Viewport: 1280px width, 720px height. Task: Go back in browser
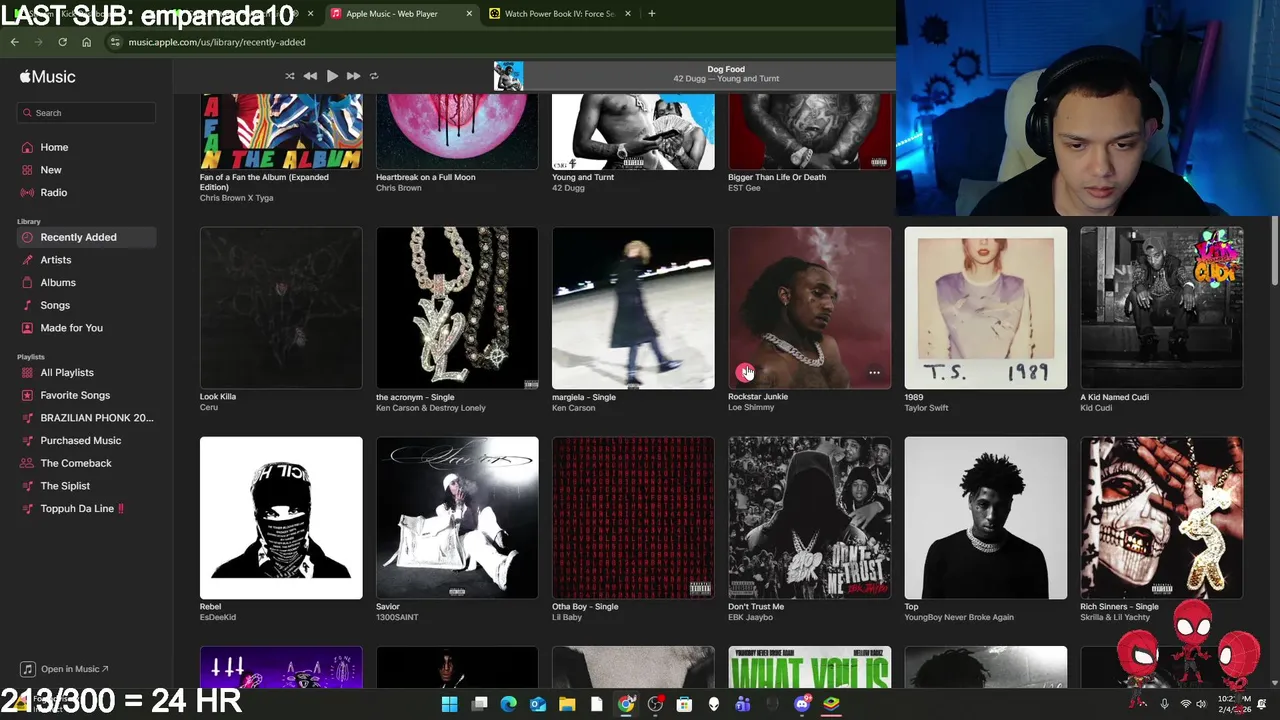[14, 42]
